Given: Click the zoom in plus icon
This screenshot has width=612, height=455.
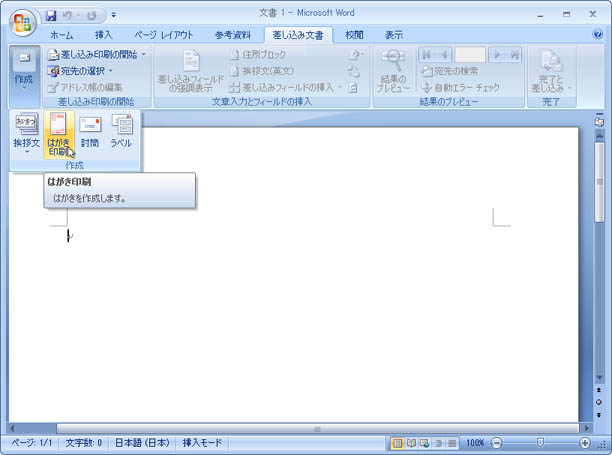Looking at the screenshot, I should click(x=585, y=442).
